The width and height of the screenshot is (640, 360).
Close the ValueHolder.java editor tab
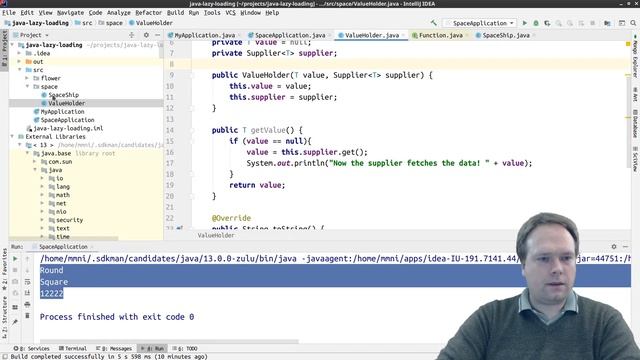coord(403,36)
